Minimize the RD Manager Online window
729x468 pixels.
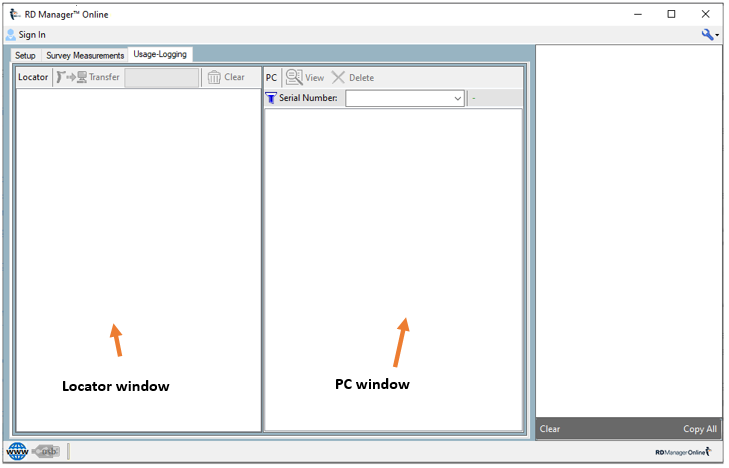tap(638, 14)
